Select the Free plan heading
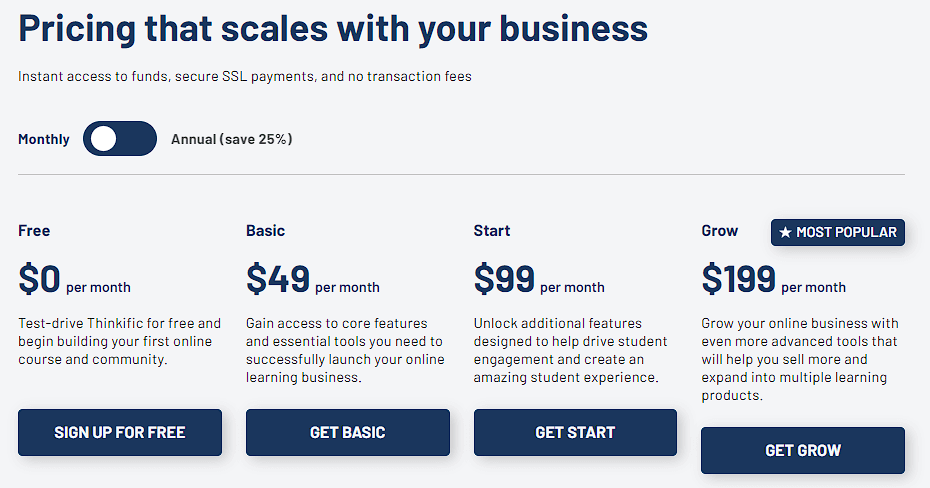This screenshot has height=488, width=930. pyautogui.click(x=34, y=231)
